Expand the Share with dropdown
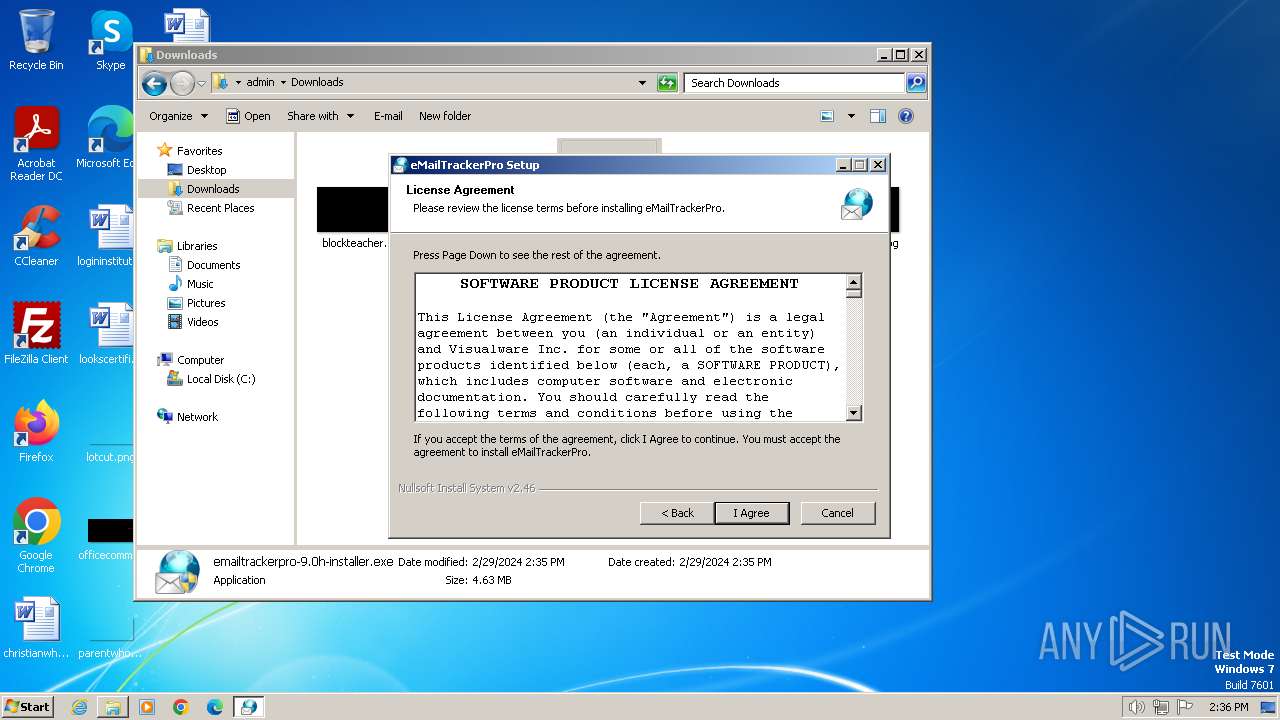The width and height of the screenshot is (1280, 720). (321, 116)
